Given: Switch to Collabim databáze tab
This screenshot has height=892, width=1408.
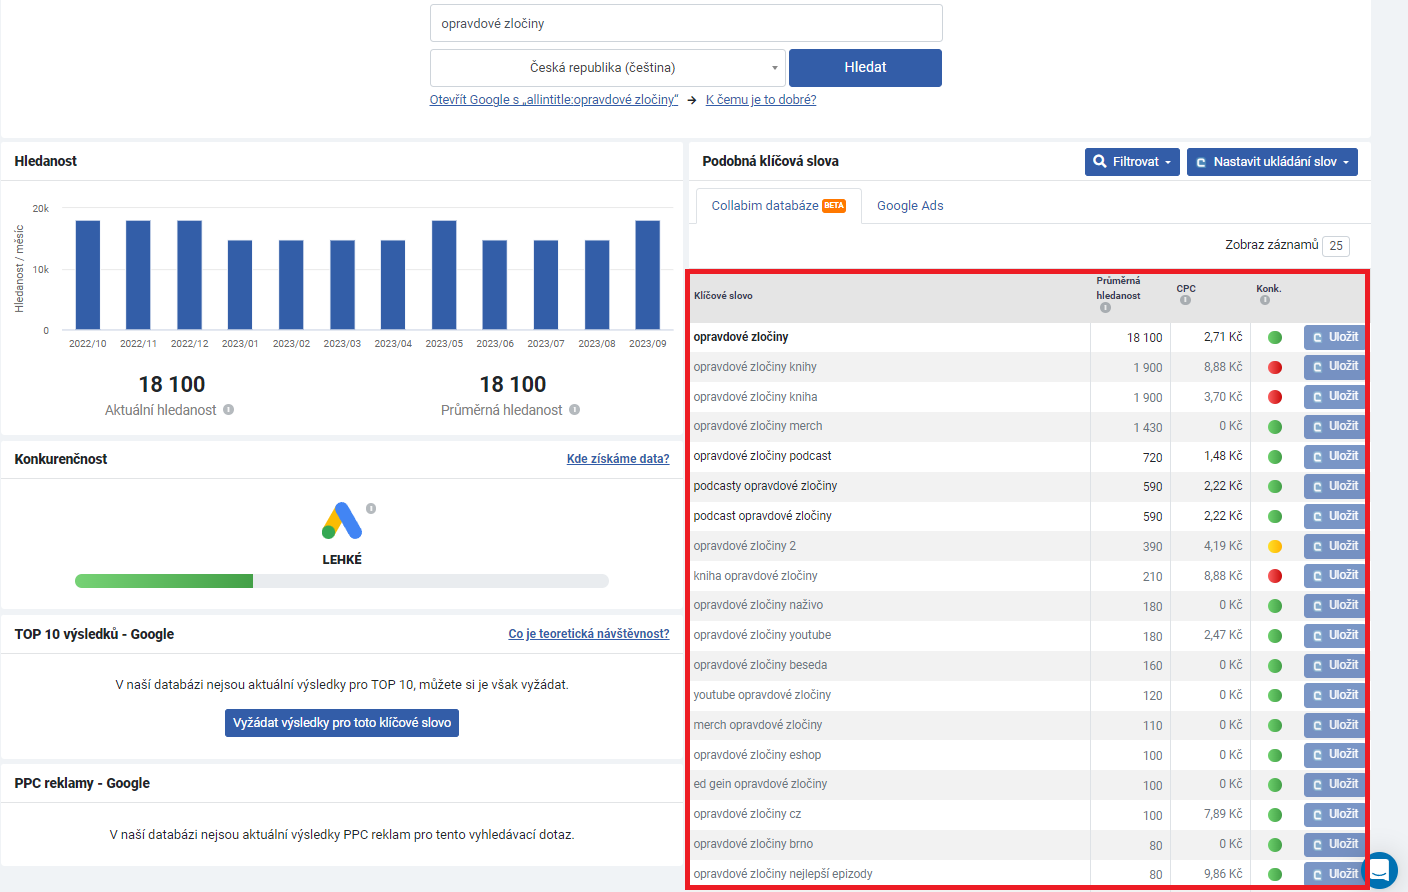Looking at the screenshot, I should coord(779,206).
